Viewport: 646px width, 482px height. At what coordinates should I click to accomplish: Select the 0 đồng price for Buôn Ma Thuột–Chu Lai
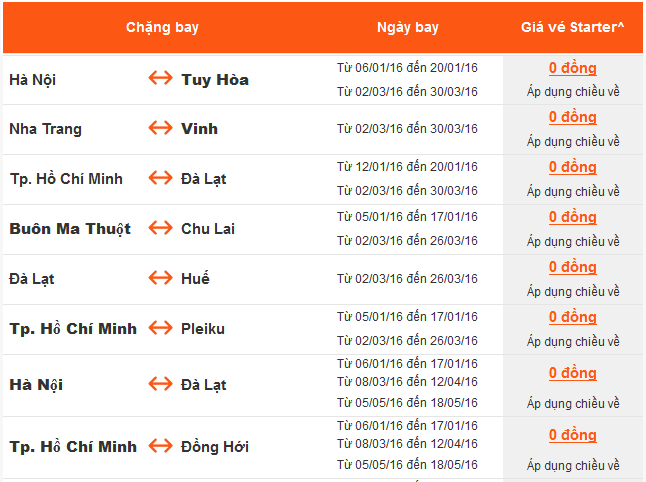point(573,217)
